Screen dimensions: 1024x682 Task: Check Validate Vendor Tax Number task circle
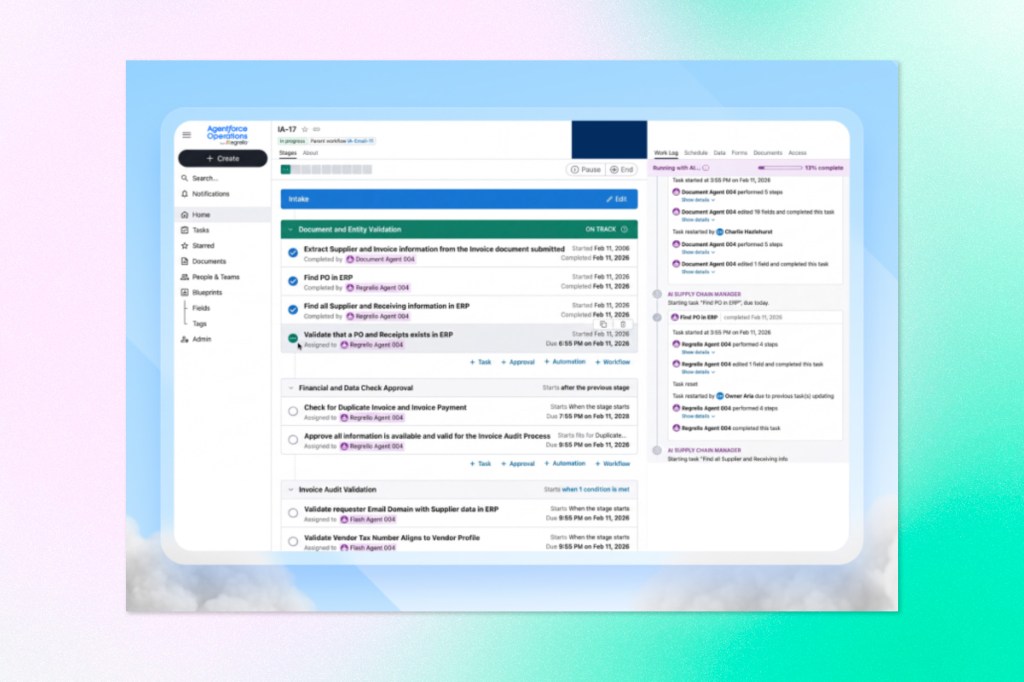point(293,542)
